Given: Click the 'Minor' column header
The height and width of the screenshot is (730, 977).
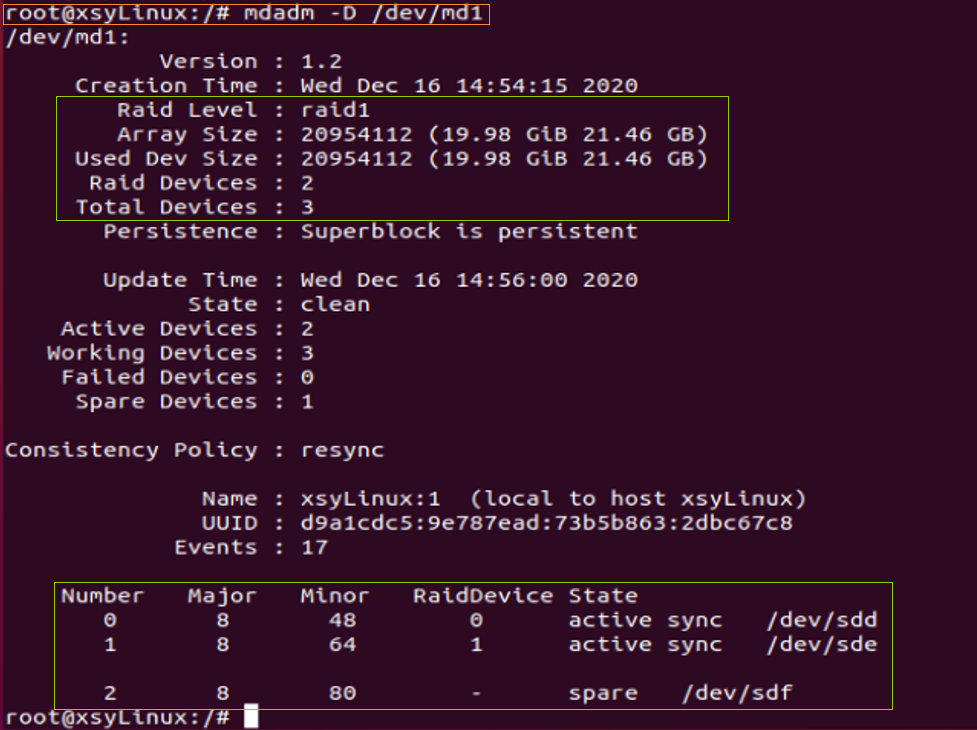Looking at the screenshot, I should click(335, 596).
